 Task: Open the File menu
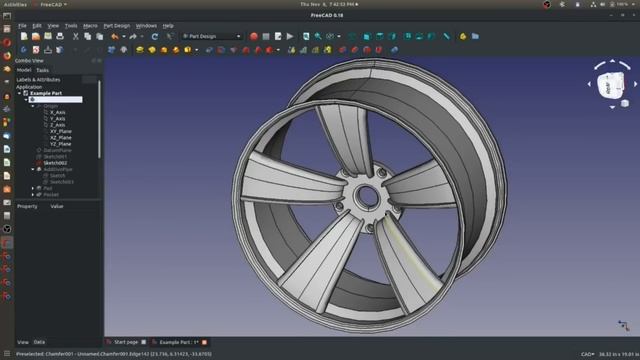point(22,26)
